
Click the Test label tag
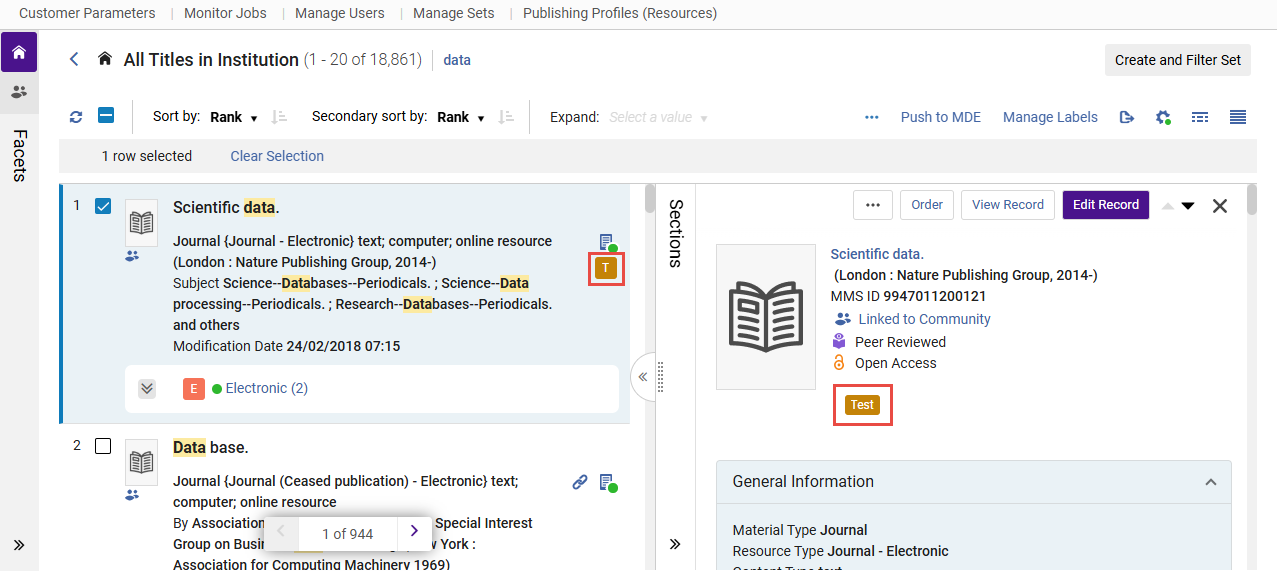(x=862, y=405)
